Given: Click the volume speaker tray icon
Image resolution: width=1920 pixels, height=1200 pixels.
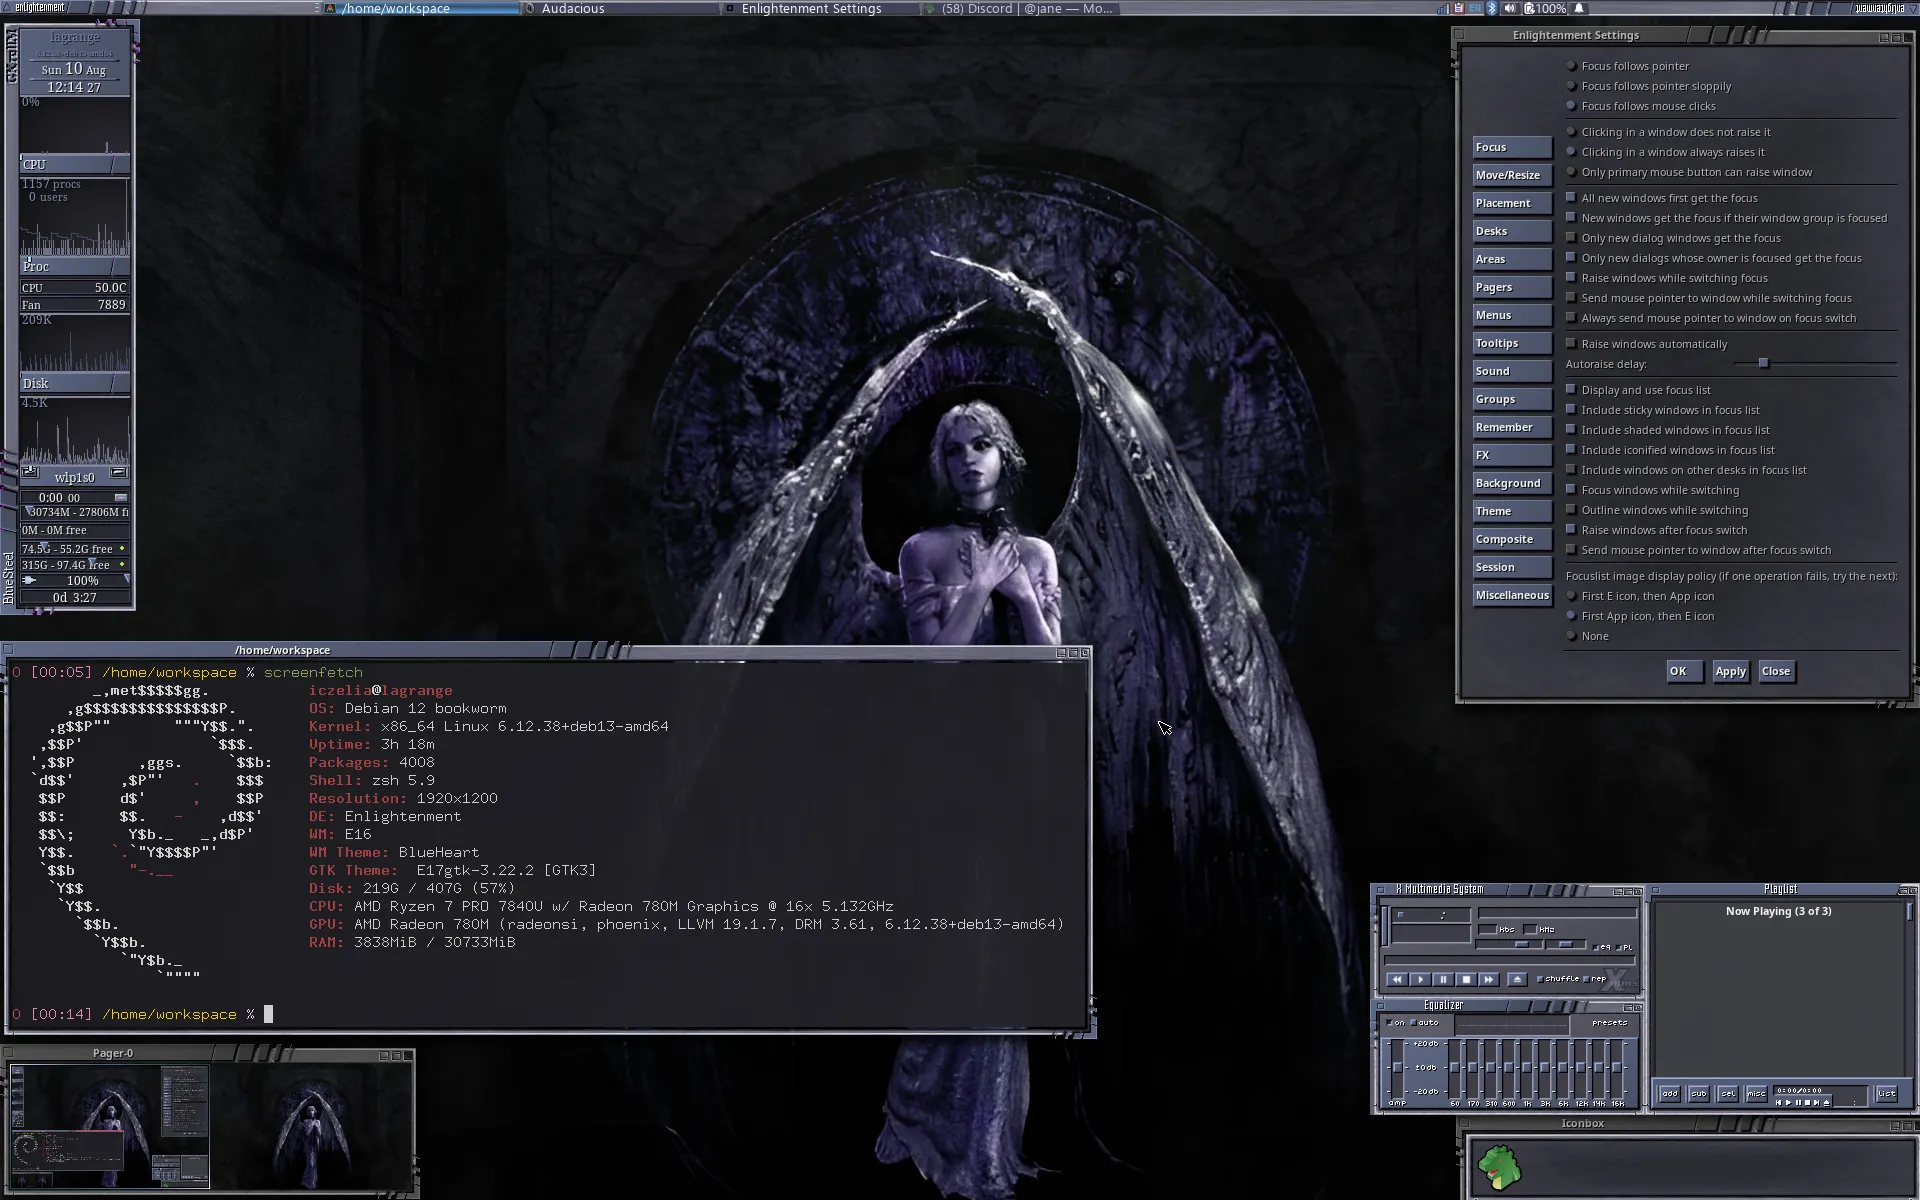Looking at the screenshot, I should [1509, 8].
